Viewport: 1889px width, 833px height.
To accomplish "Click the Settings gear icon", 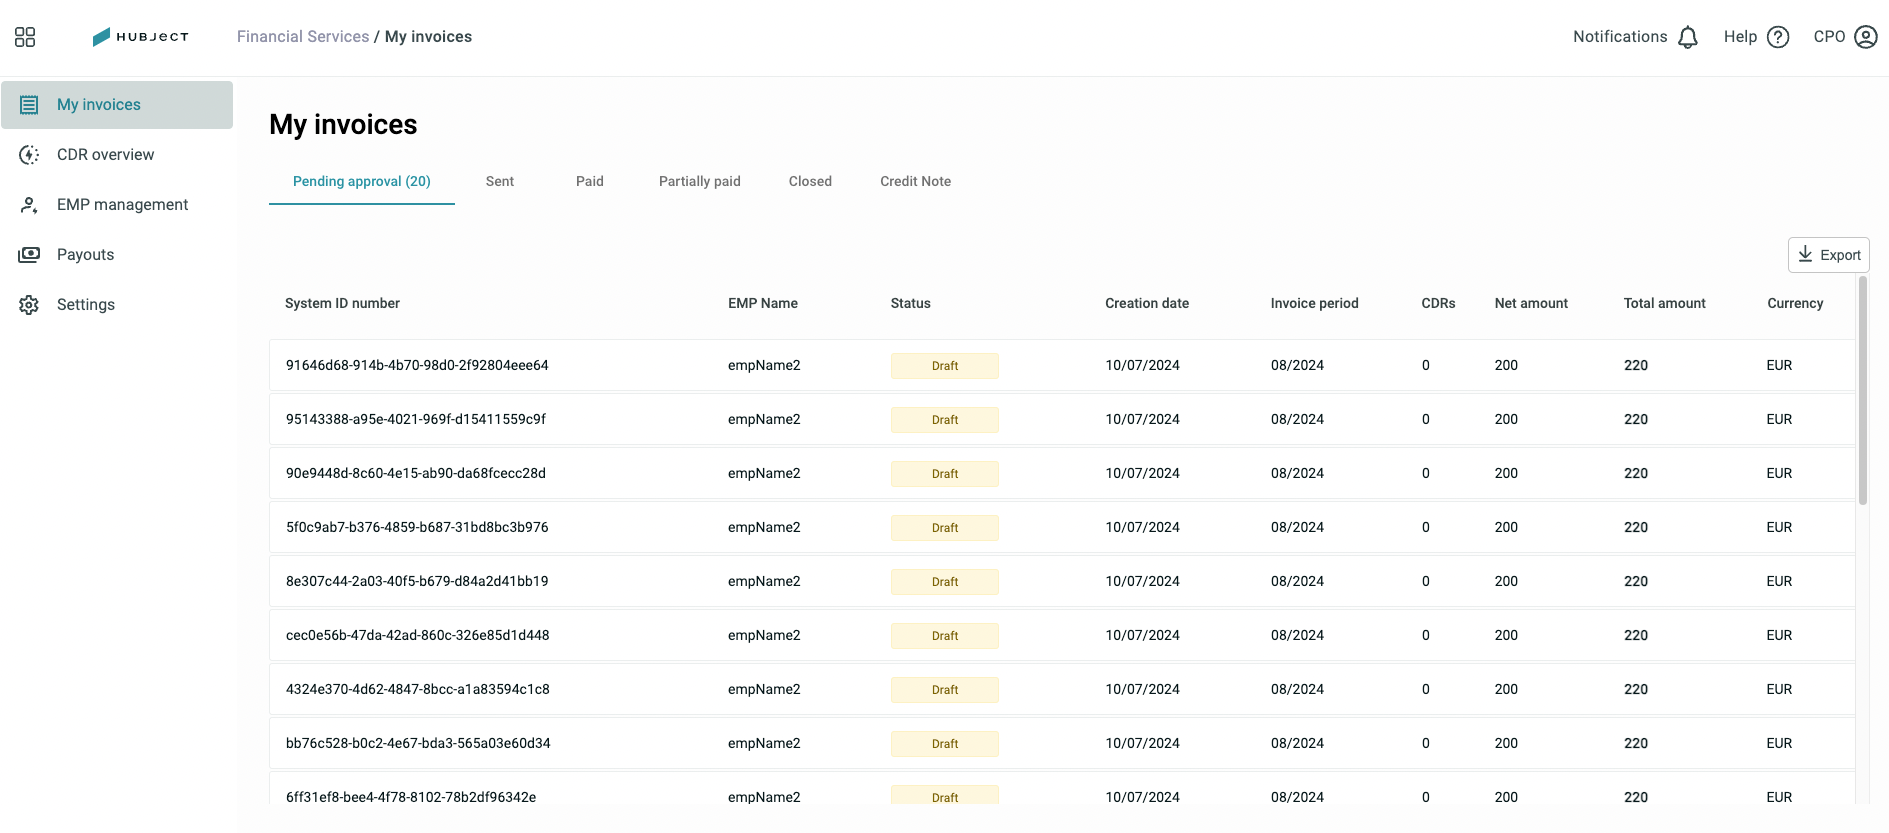I will [29, 305].
